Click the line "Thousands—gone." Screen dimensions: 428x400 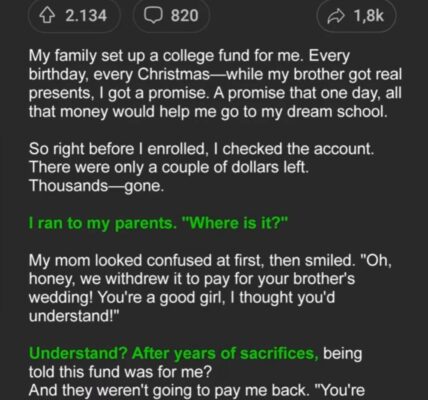[x=96, y=186]
